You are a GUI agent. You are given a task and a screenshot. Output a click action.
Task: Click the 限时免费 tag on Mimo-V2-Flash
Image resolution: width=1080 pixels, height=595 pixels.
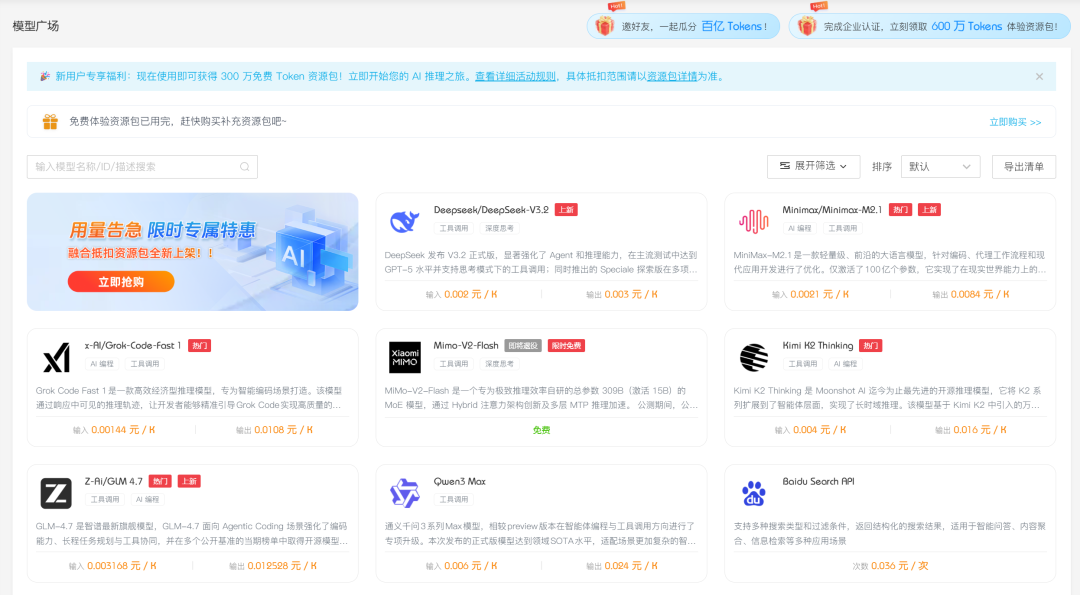point(566,346)
